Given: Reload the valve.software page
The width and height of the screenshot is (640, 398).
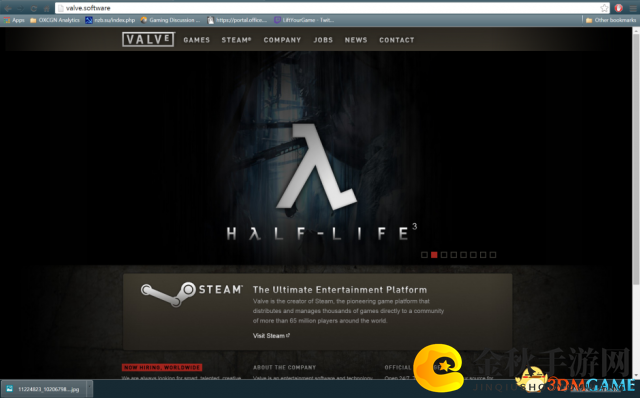Looking at the screenshot, I should coord(33,8).
